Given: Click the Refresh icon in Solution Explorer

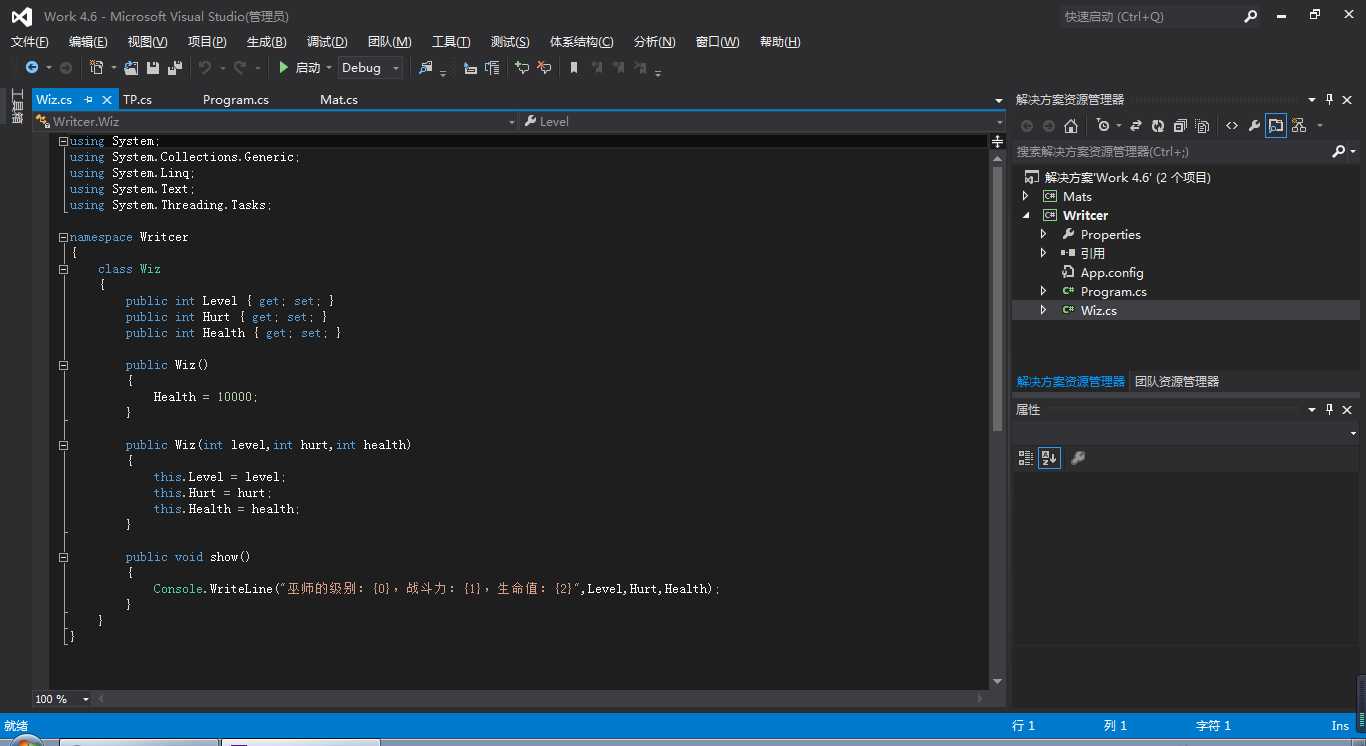Looking at the screenshot, I should [x=1158, y=126].
